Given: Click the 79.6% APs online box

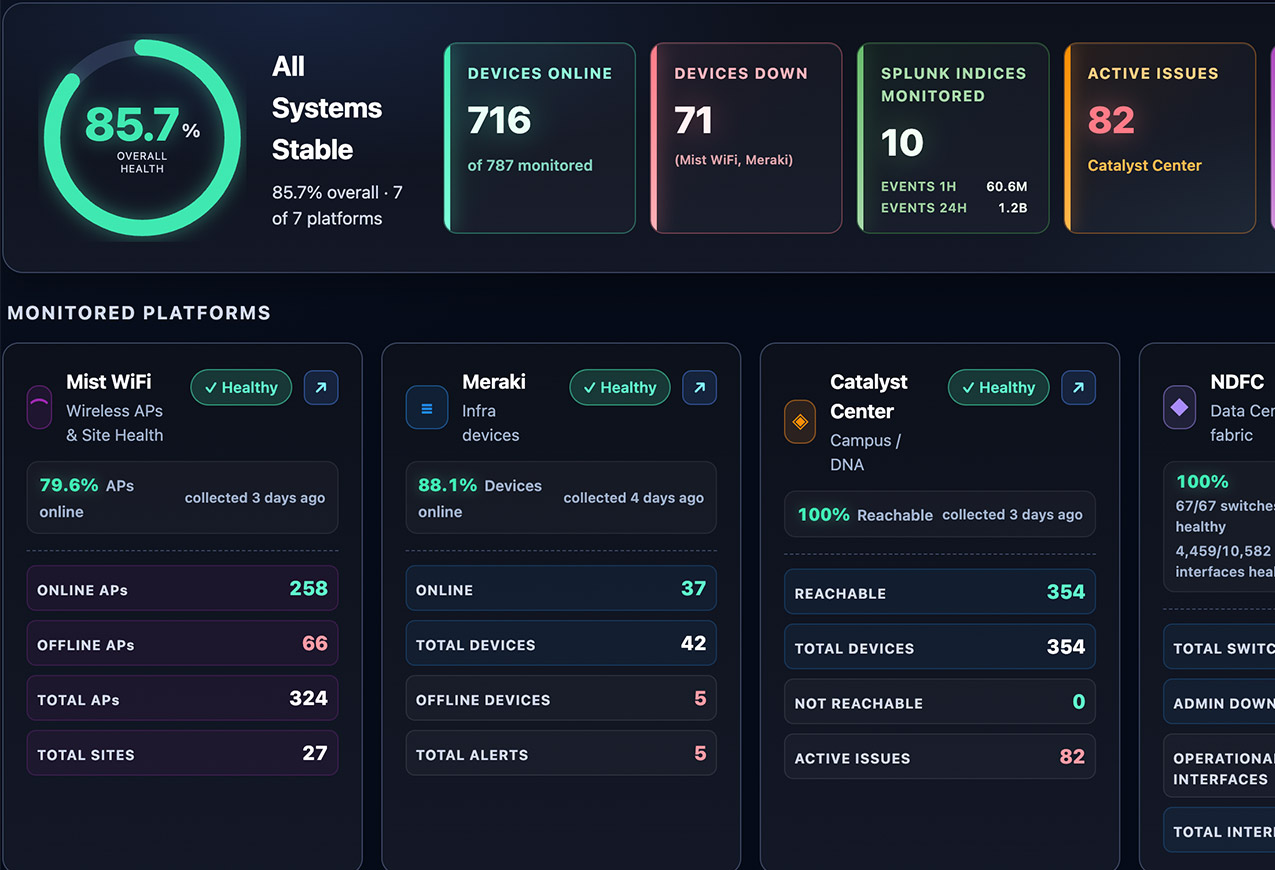Looking at the screenshot, I should click(182, 498).
